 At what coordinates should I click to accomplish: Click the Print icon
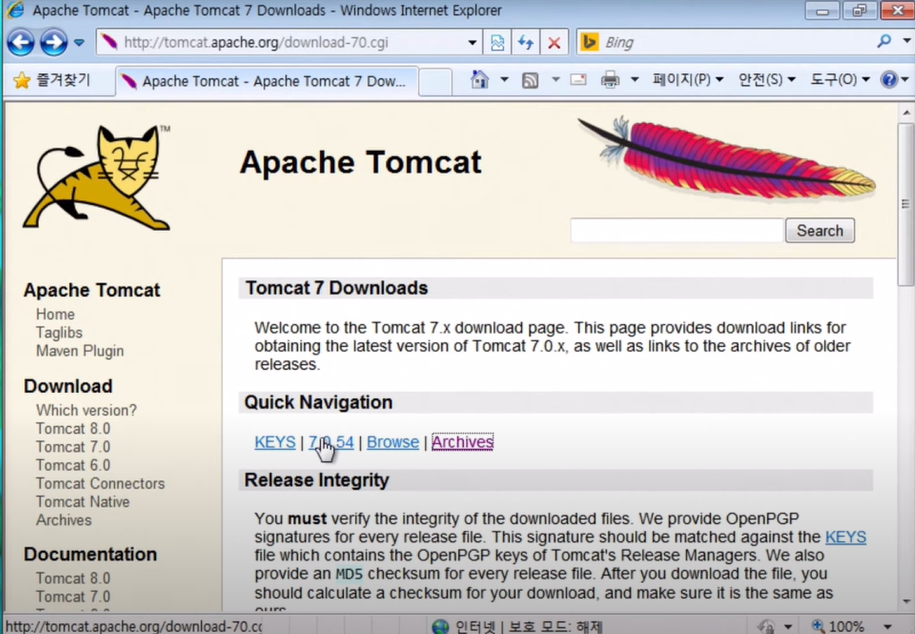[x=610, y=79]
